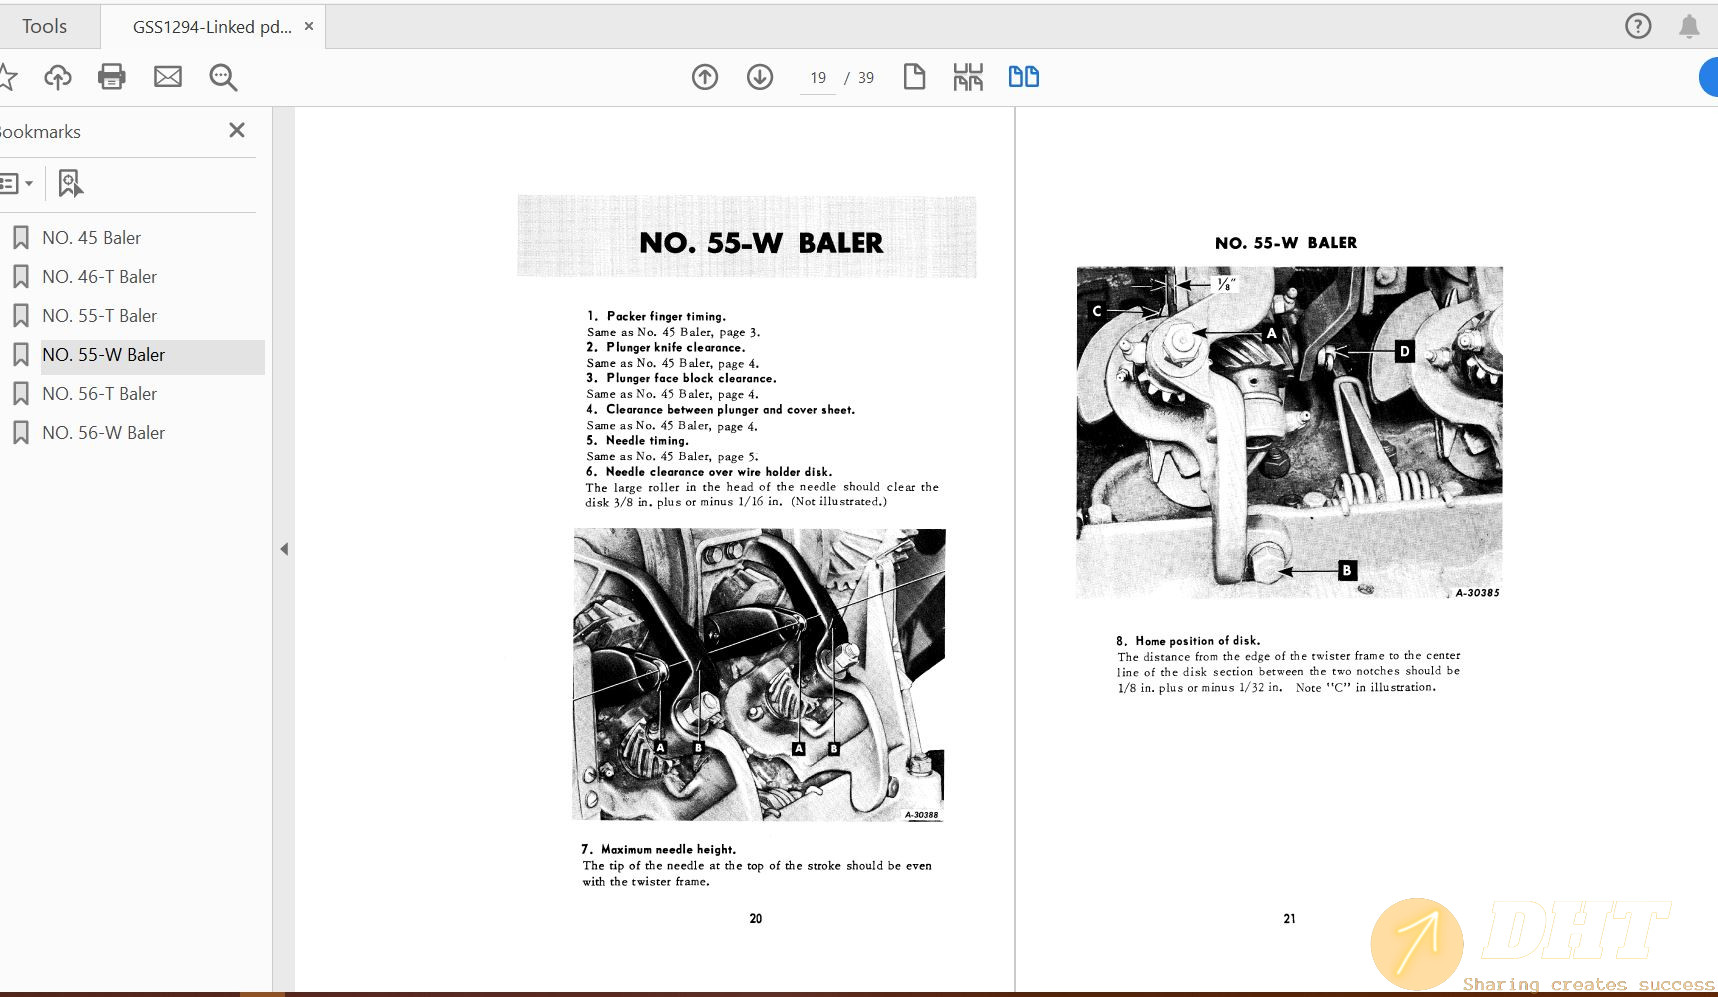This screenshot has width=1718, height=997.
Task: Click the print document icon
Action: (111, 77)
